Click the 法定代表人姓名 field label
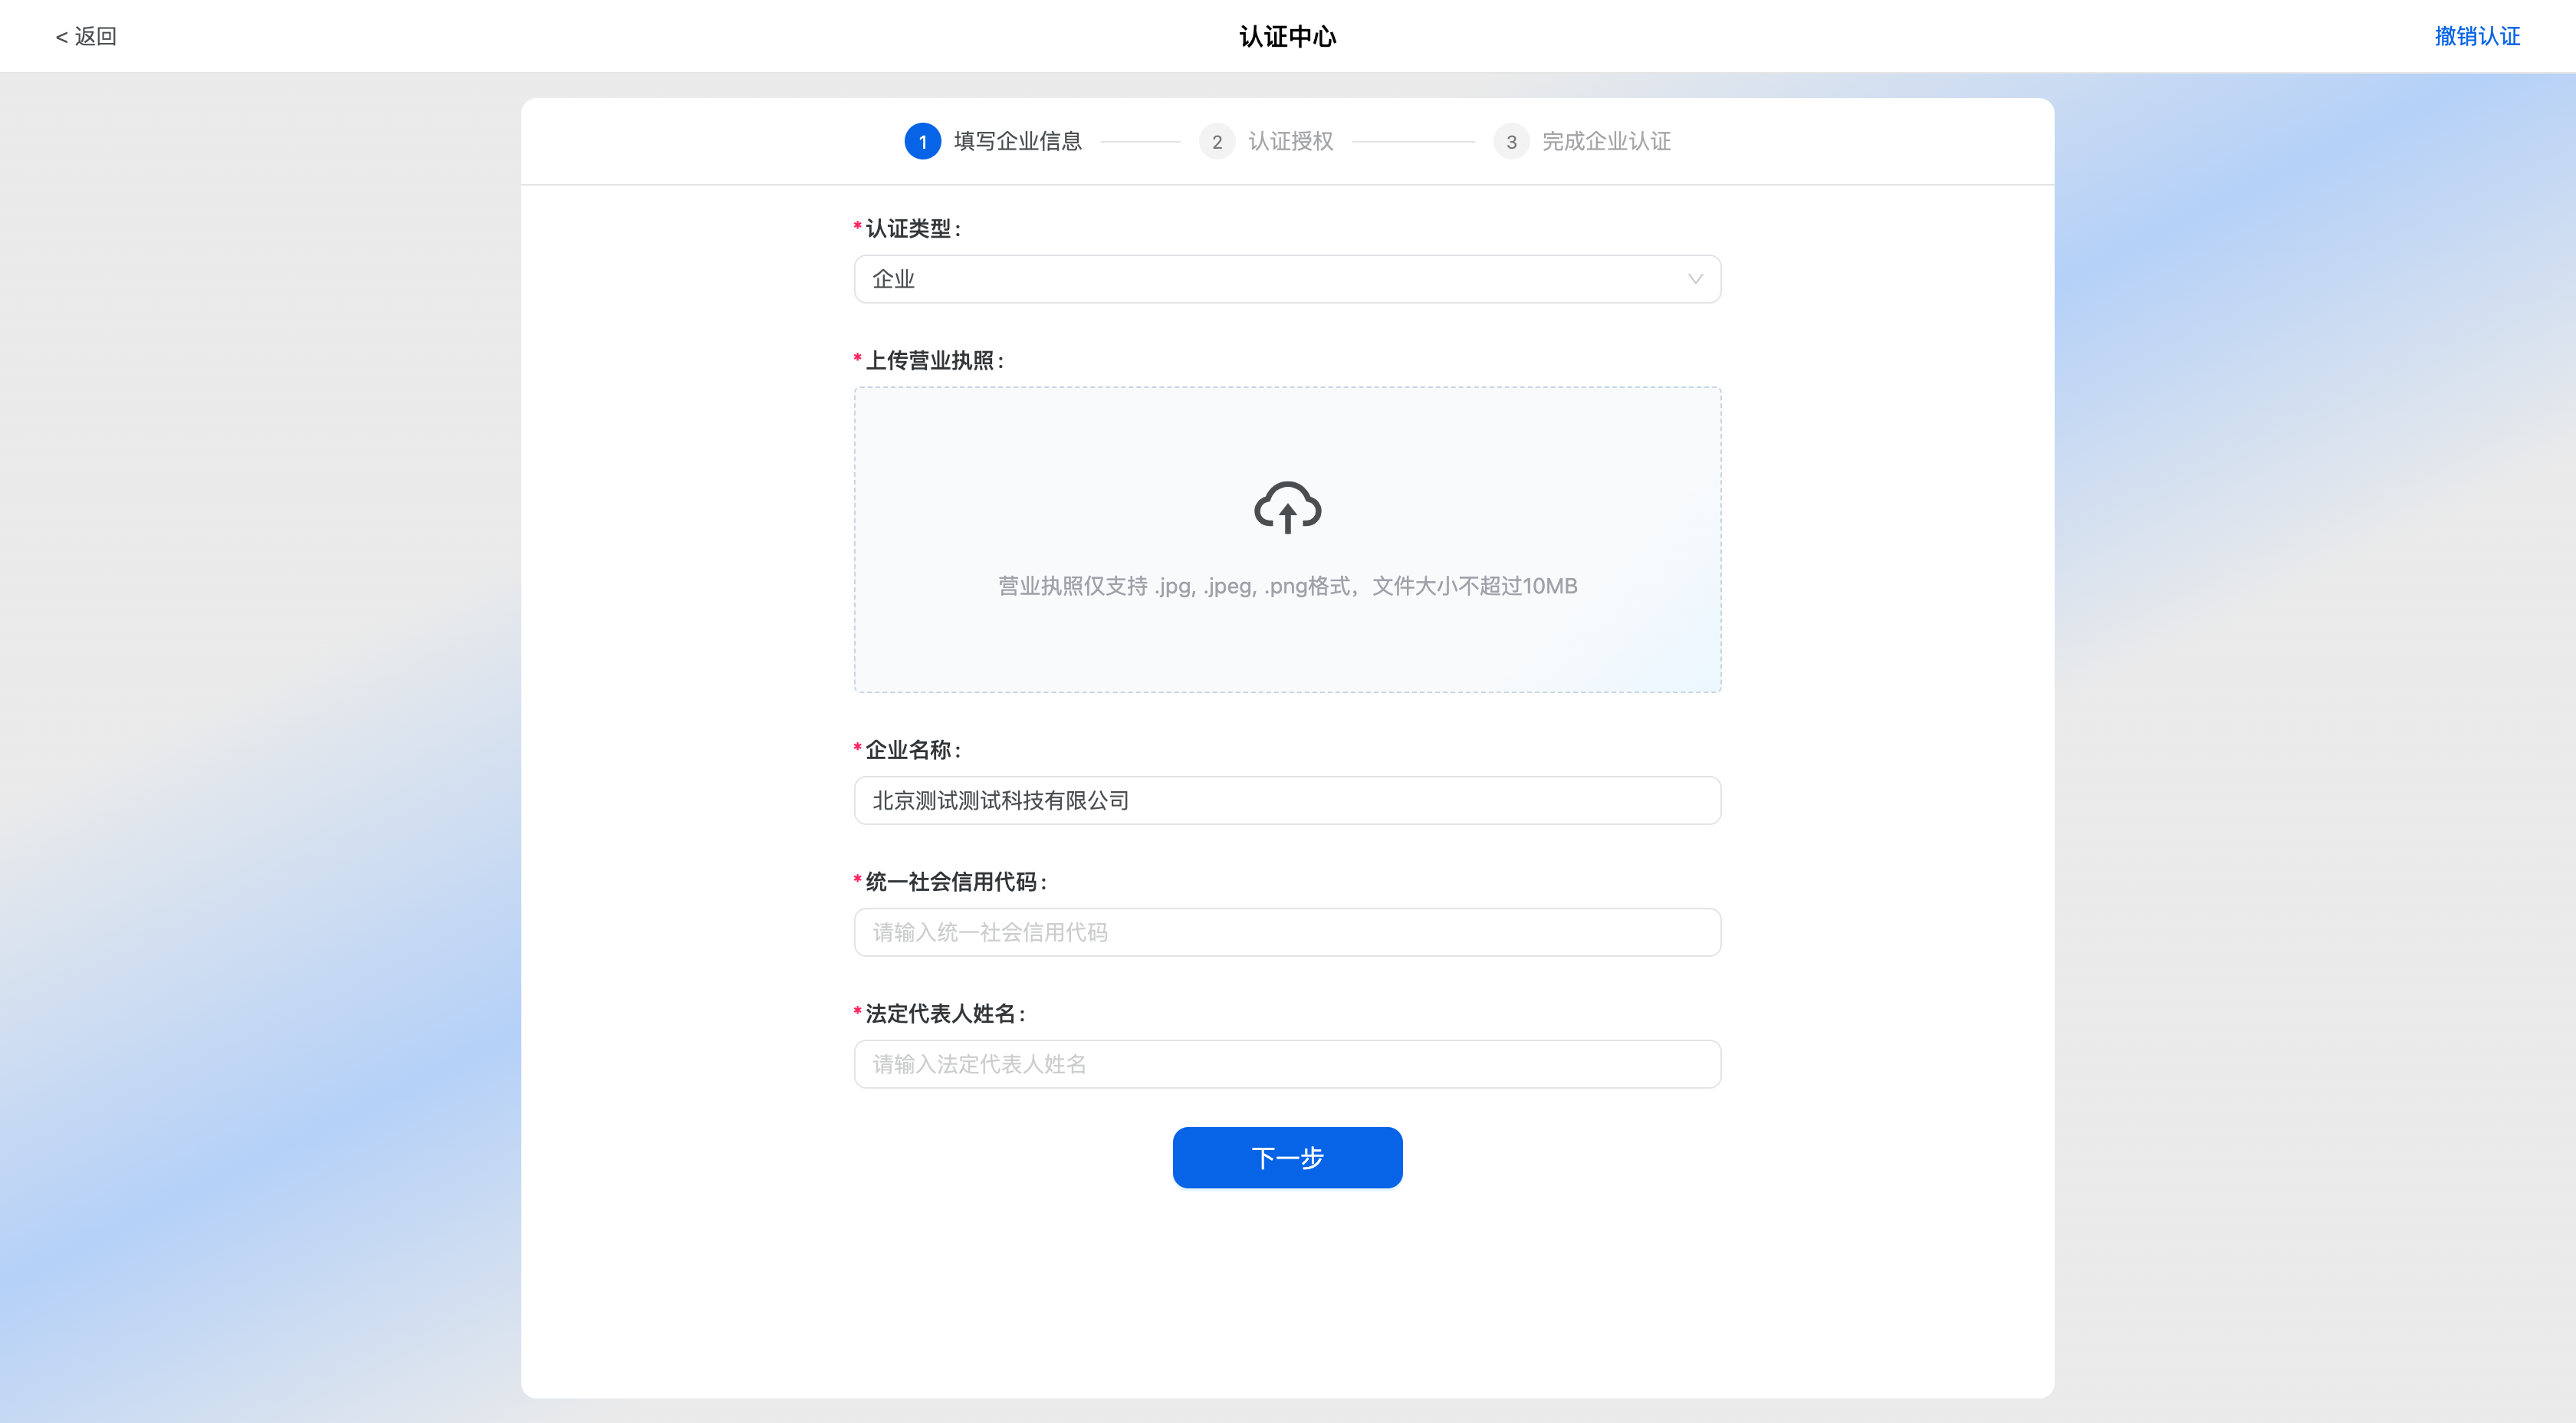 945,1013
